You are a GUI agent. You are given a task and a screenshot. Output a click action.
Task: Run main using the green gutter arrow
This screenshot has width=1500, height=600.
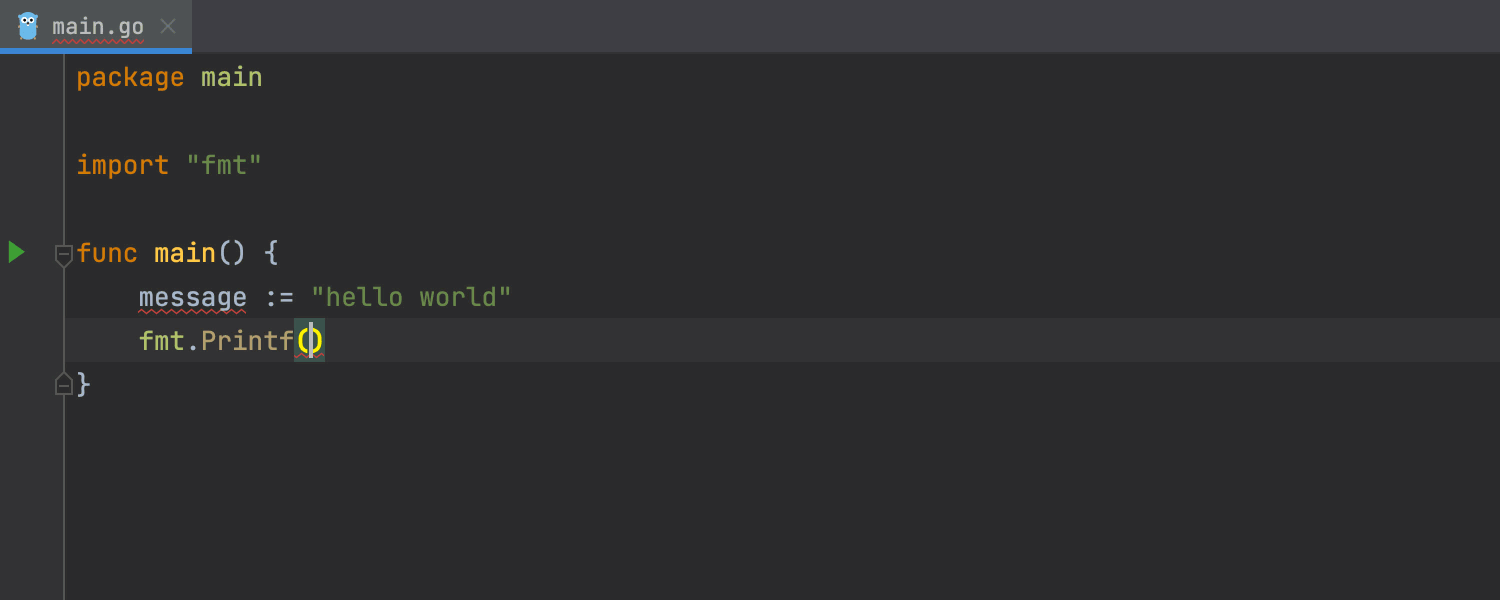click(16, 252)
